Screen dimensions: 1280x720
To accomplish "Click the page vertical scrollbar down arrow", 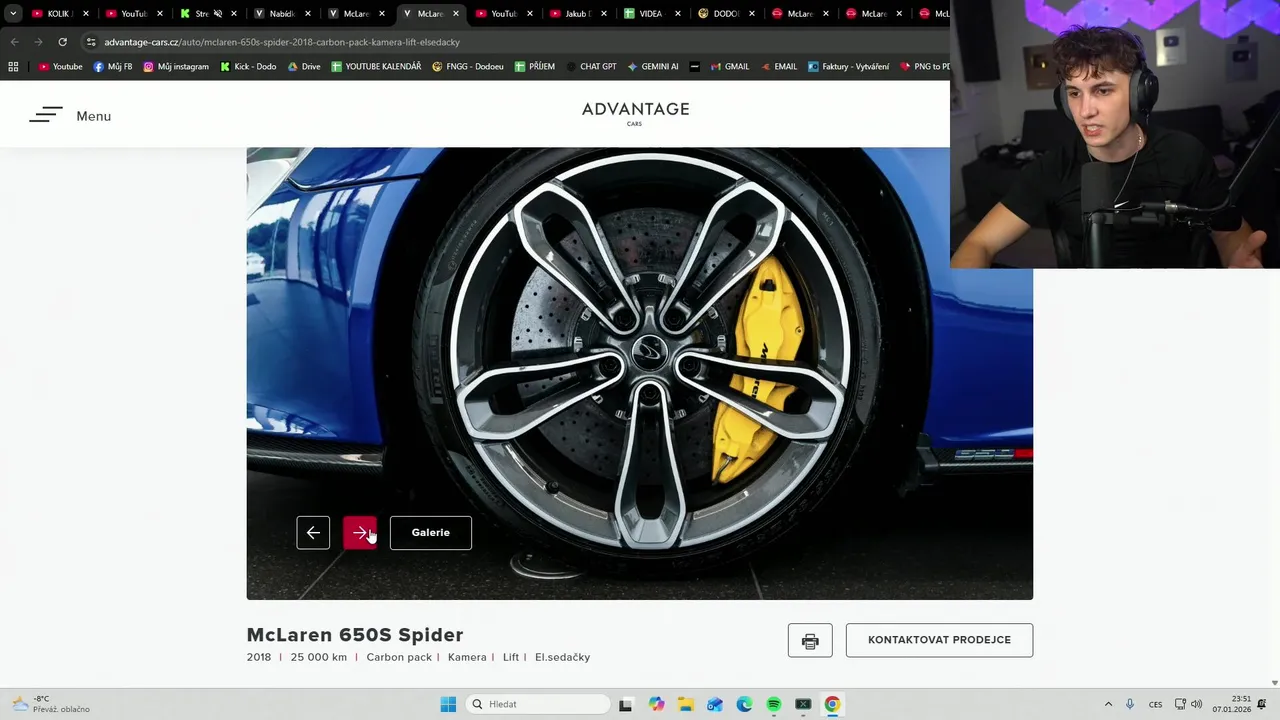I will coord(1273,682).
